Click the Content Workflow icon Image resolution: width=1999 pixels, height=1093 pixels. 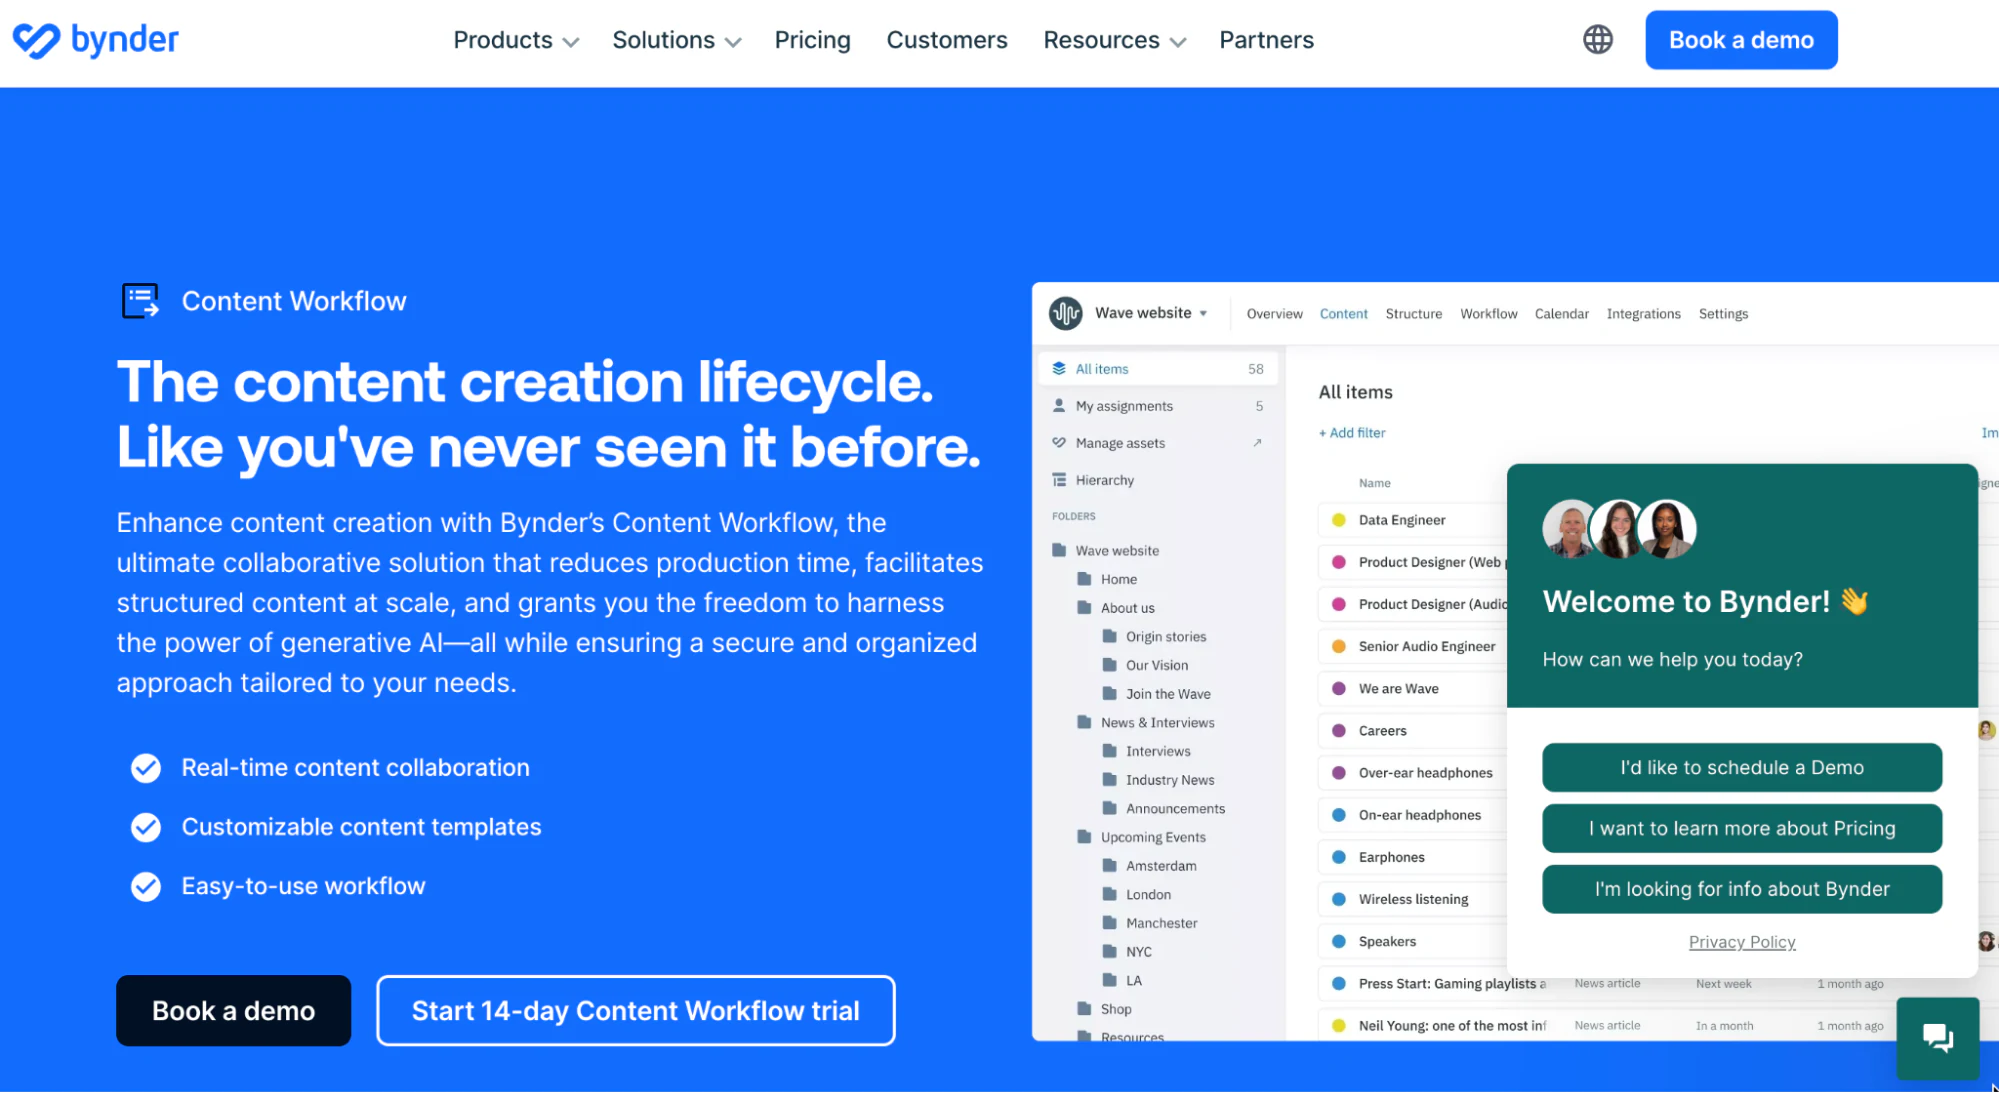140,301
